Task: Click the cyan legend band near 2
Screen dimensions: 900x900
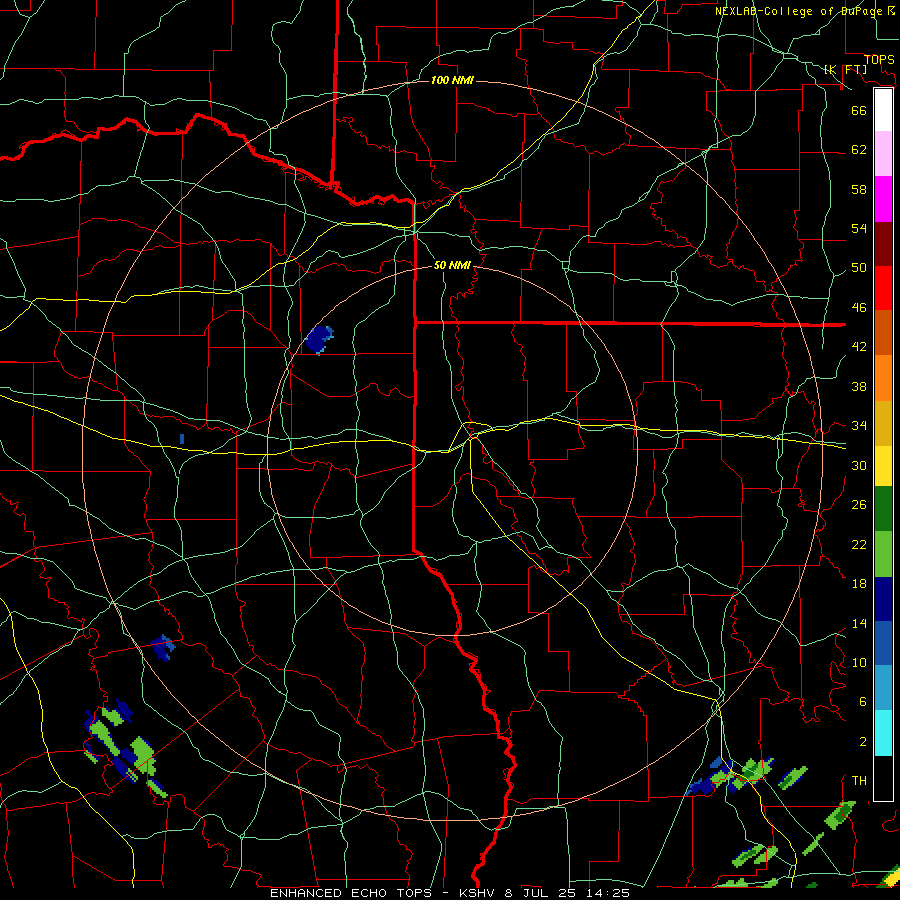Action: 883,733
